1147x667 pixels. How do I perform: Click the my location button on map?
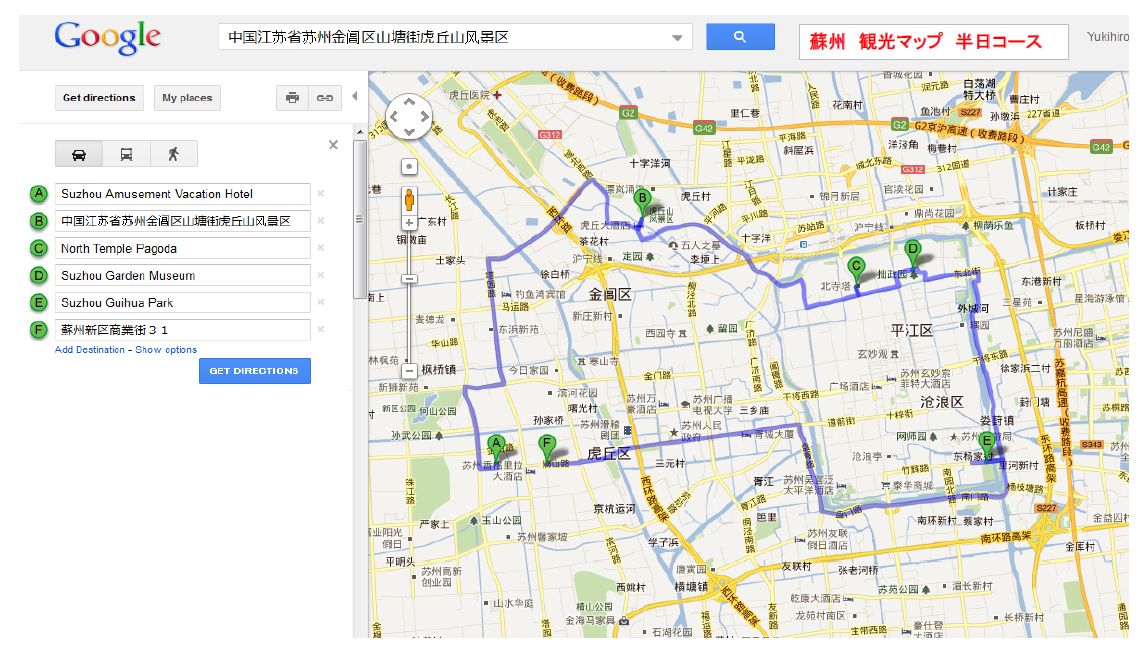(410, 167)
